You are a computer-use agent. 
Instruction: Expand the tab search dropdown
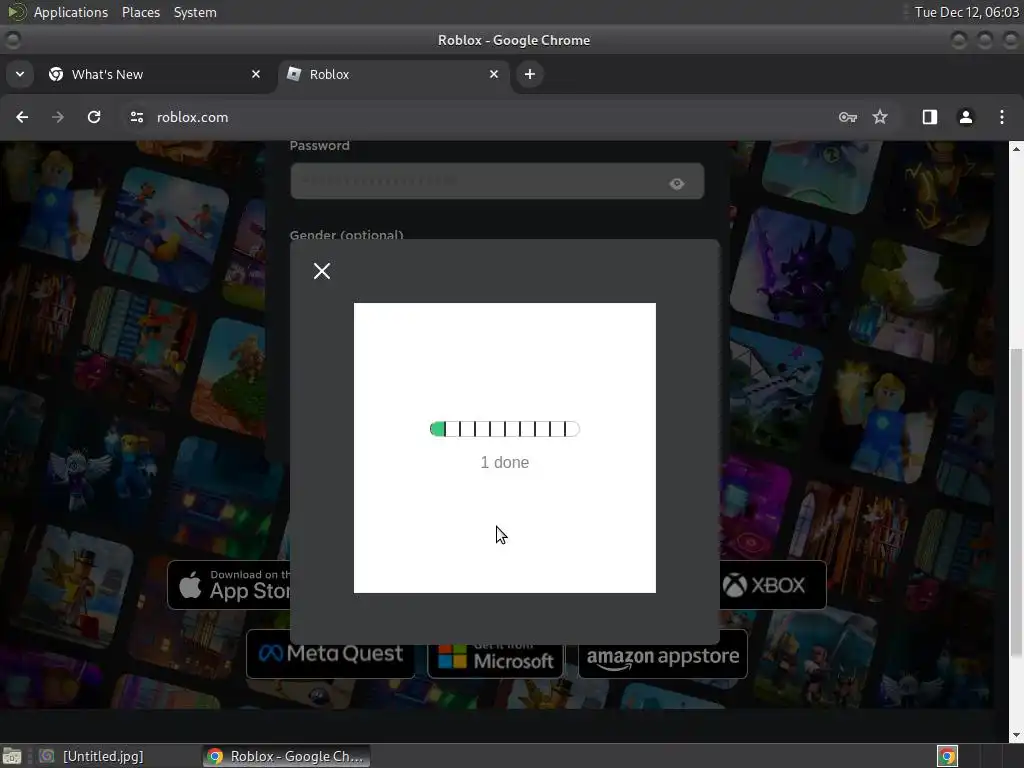tap(20, 74)
